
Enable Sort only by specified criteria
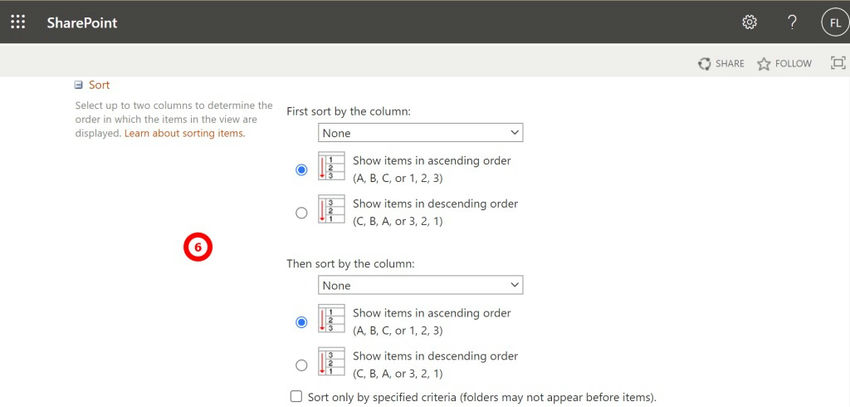[296, 397]
